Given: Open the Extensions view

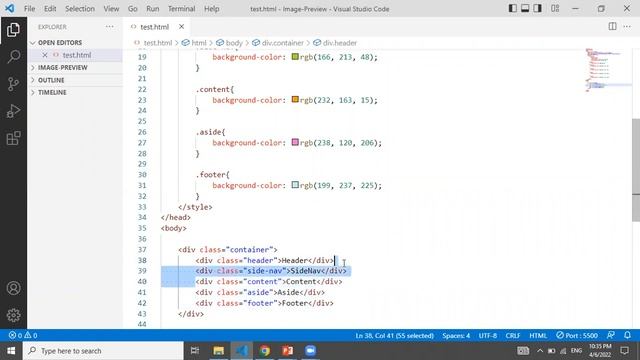Looking at the screenshot, I should click(x=13, y=138).
